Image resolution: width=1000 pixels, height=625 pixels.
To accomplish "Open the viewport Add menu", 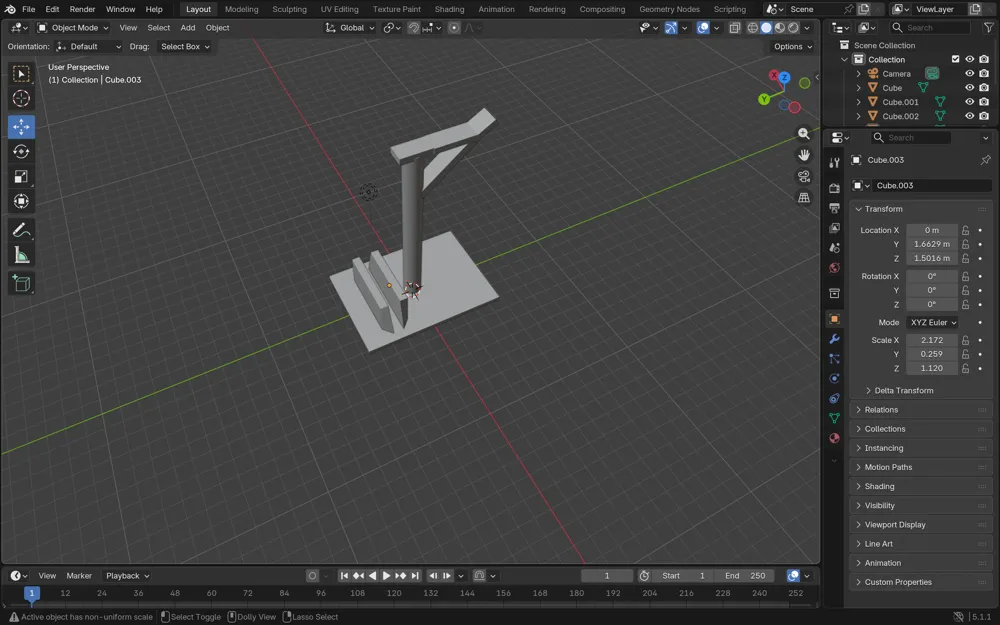I will point(188,27).
